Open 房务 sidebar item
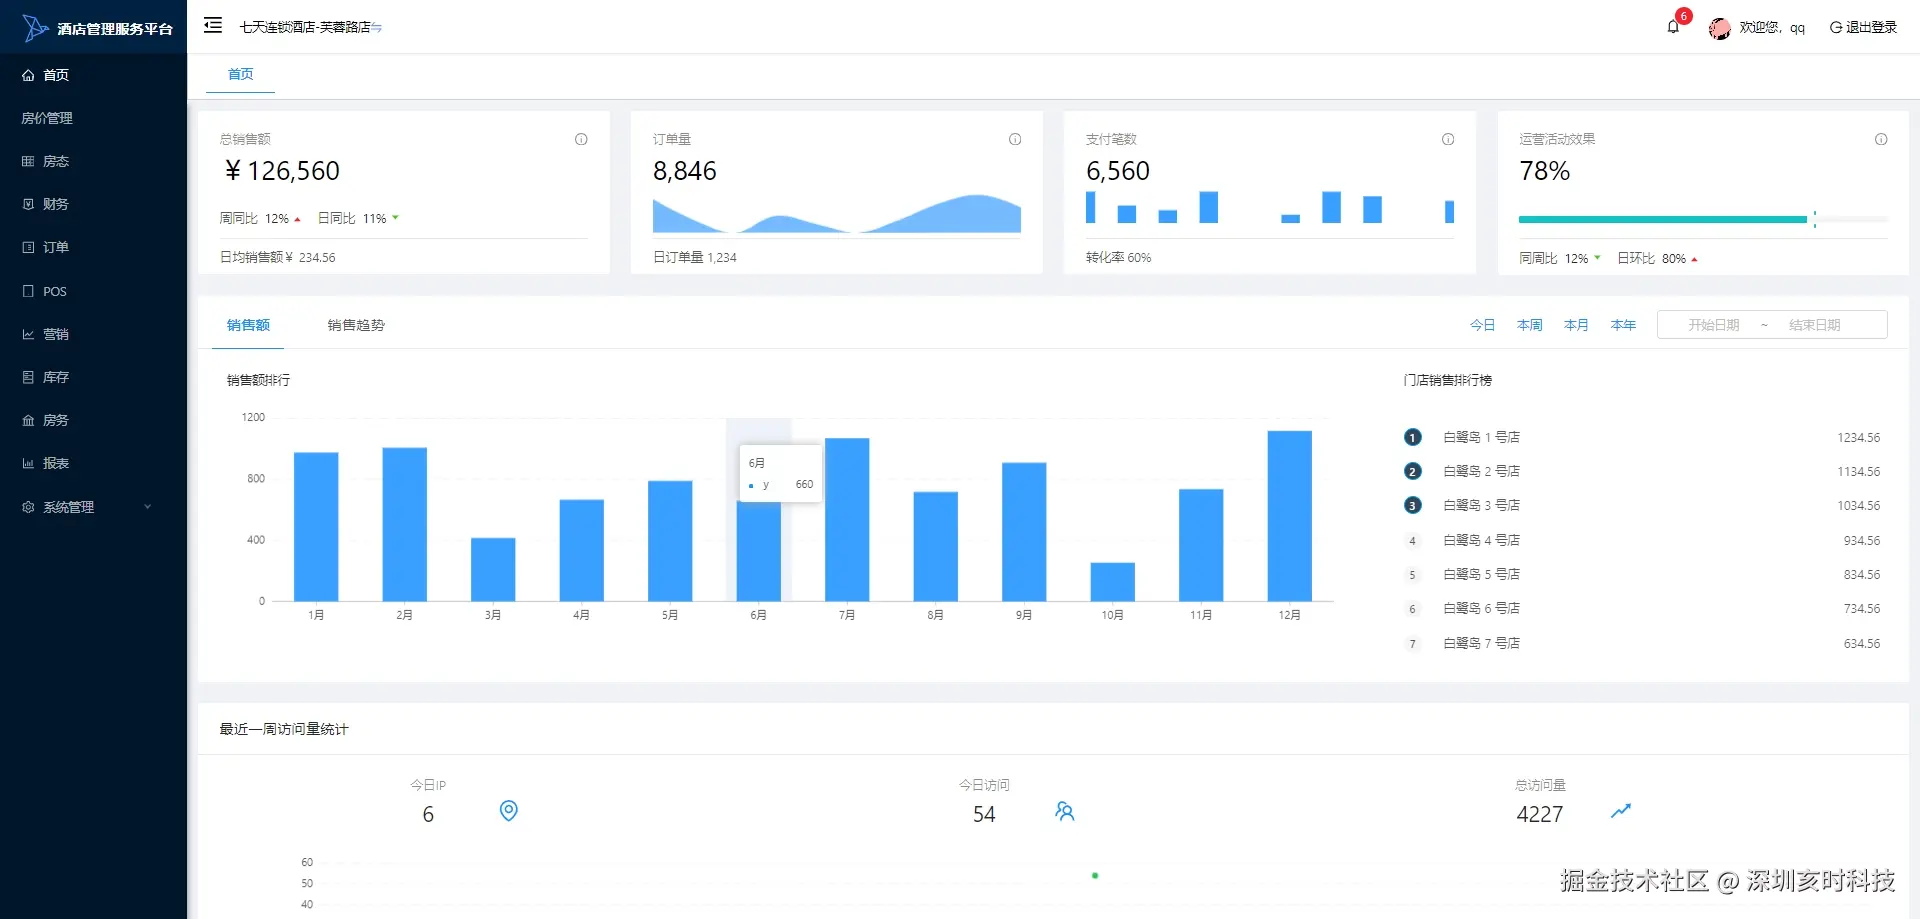 tap(94, 420)
